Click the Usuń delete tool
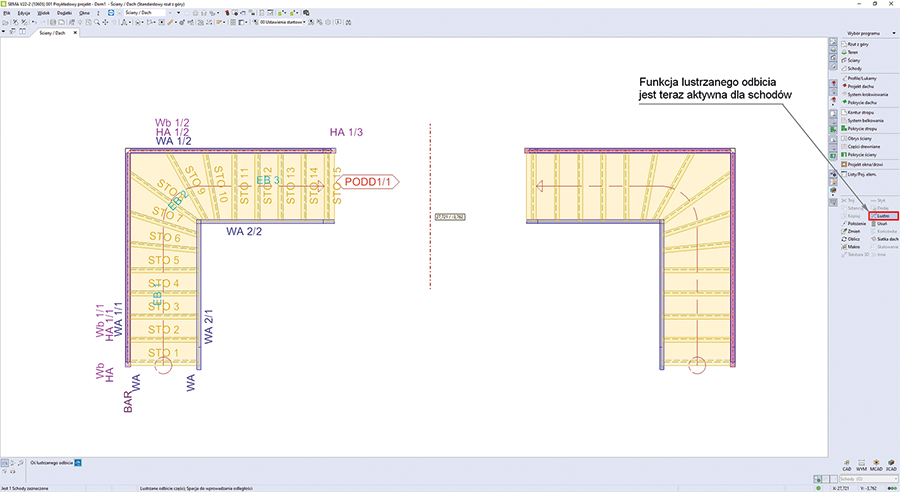The height and width of the screenshot is (492, 900). click(x=882, y=224)
